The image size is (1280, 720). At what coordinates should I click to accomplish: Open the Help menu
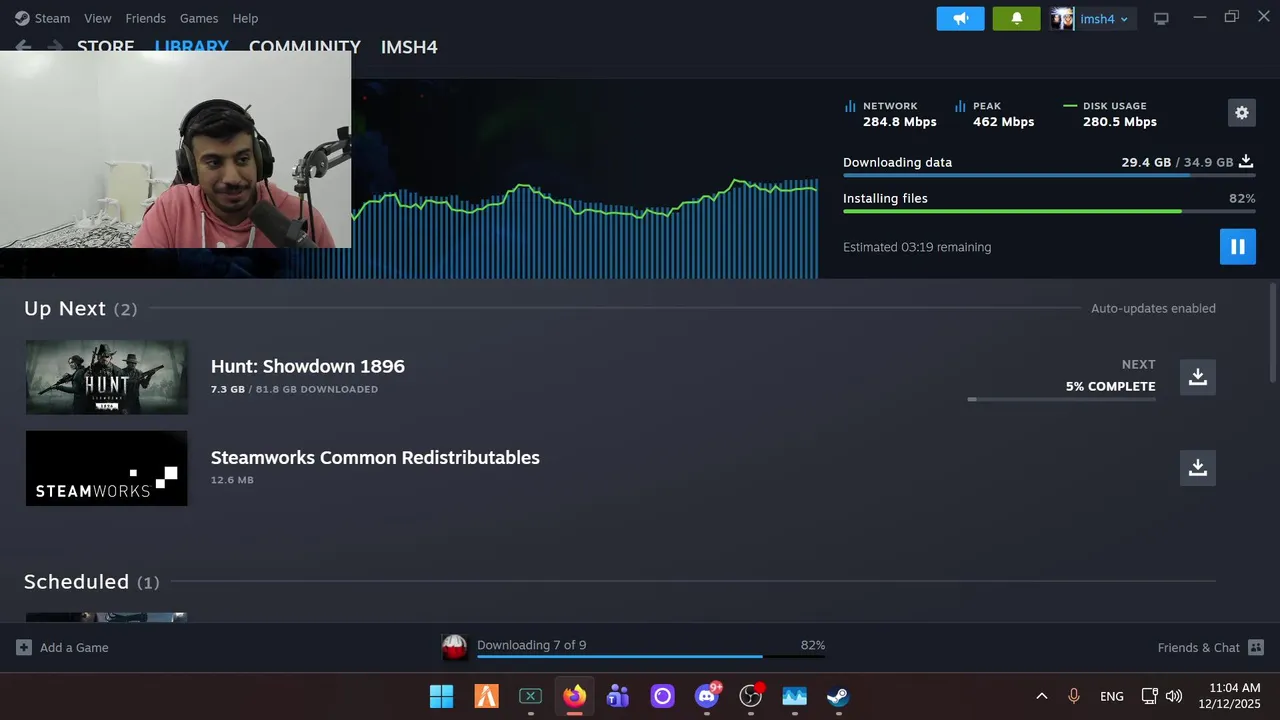click(245, 18)
